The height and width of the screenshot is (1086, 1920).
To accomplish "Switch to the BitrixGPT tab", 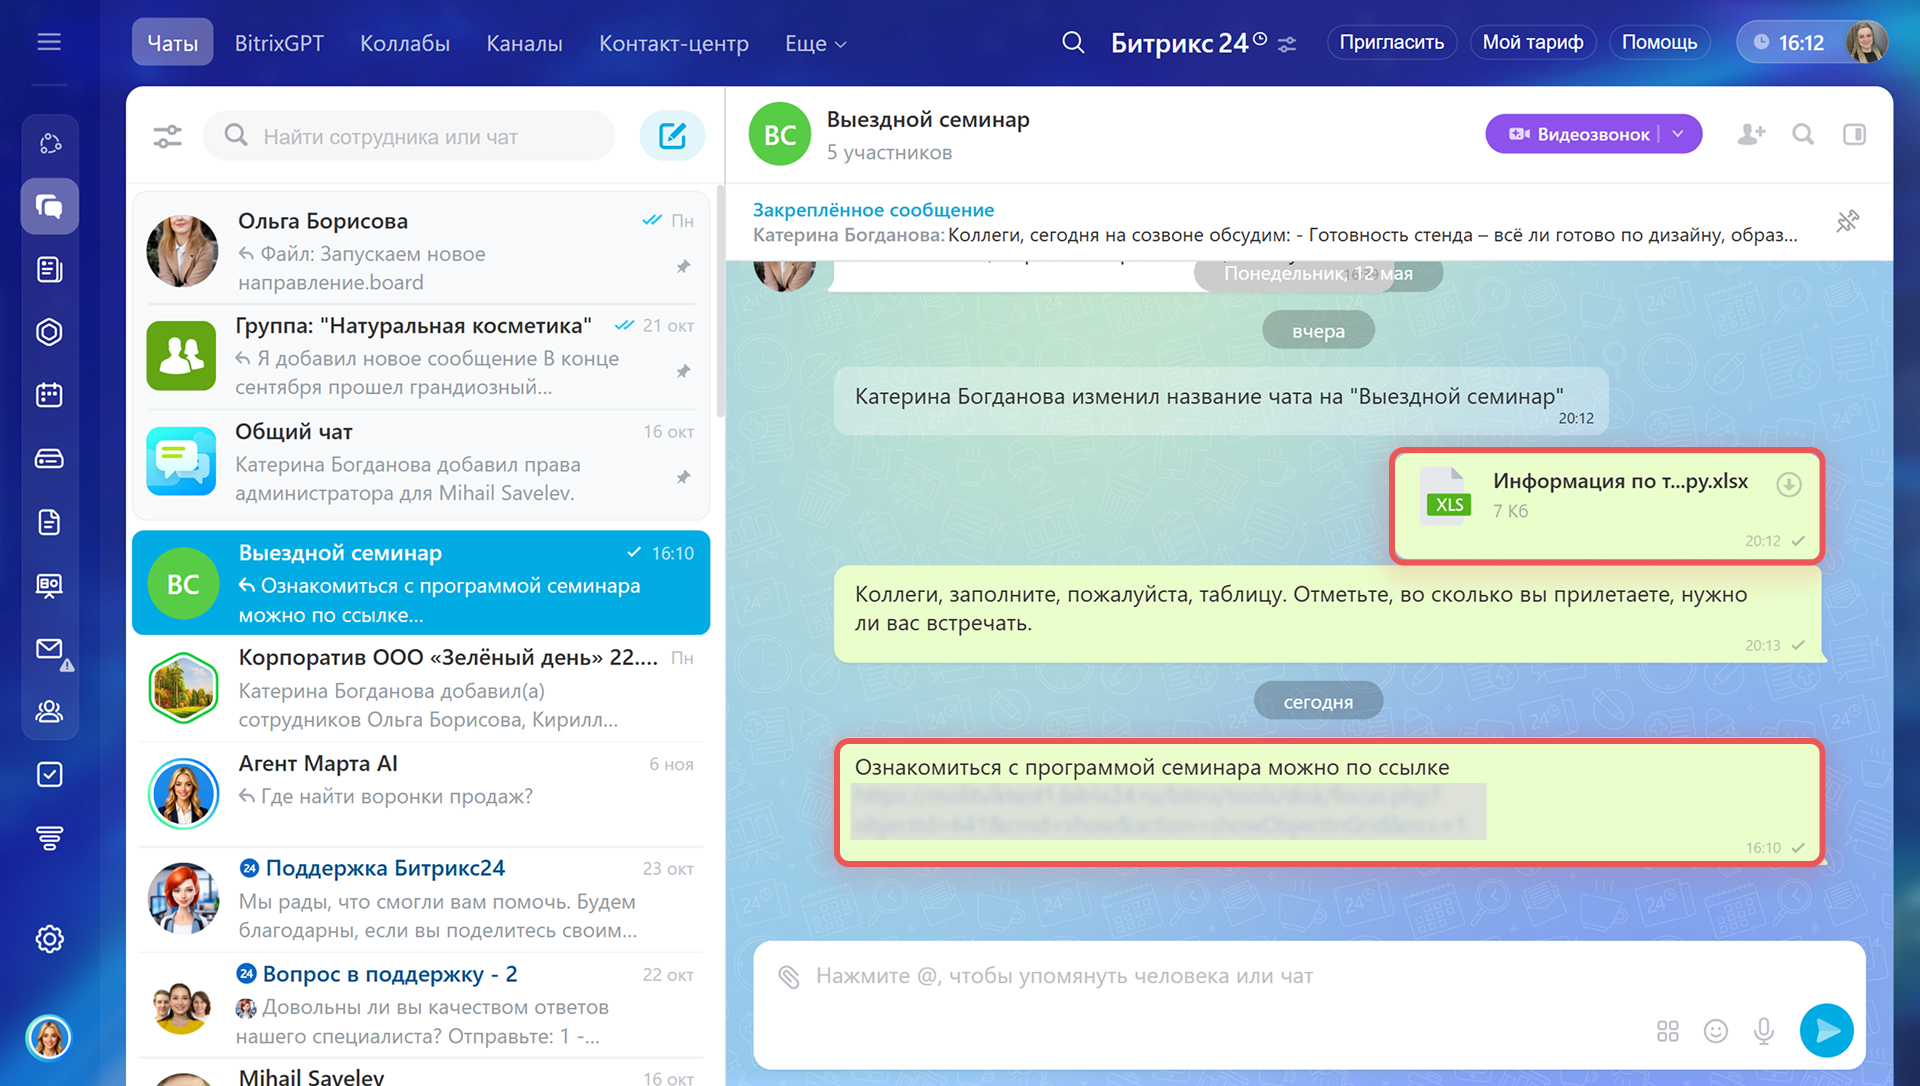I will point(279,43).
